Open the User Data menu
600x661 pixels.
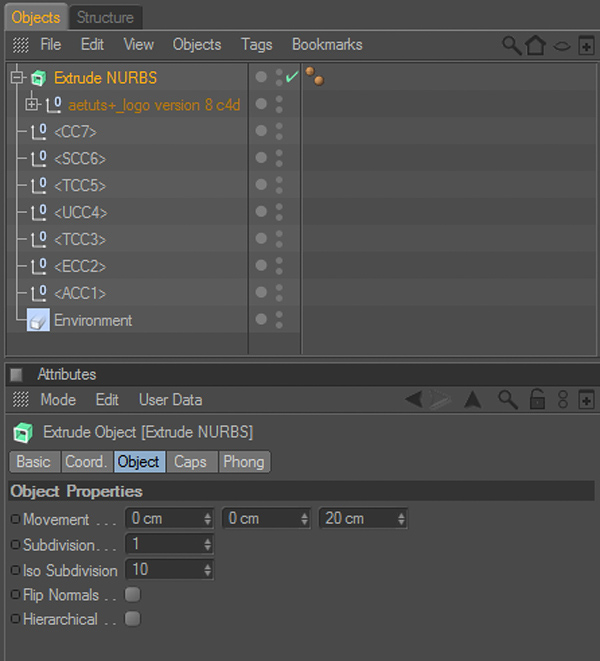tap(170, 400)
